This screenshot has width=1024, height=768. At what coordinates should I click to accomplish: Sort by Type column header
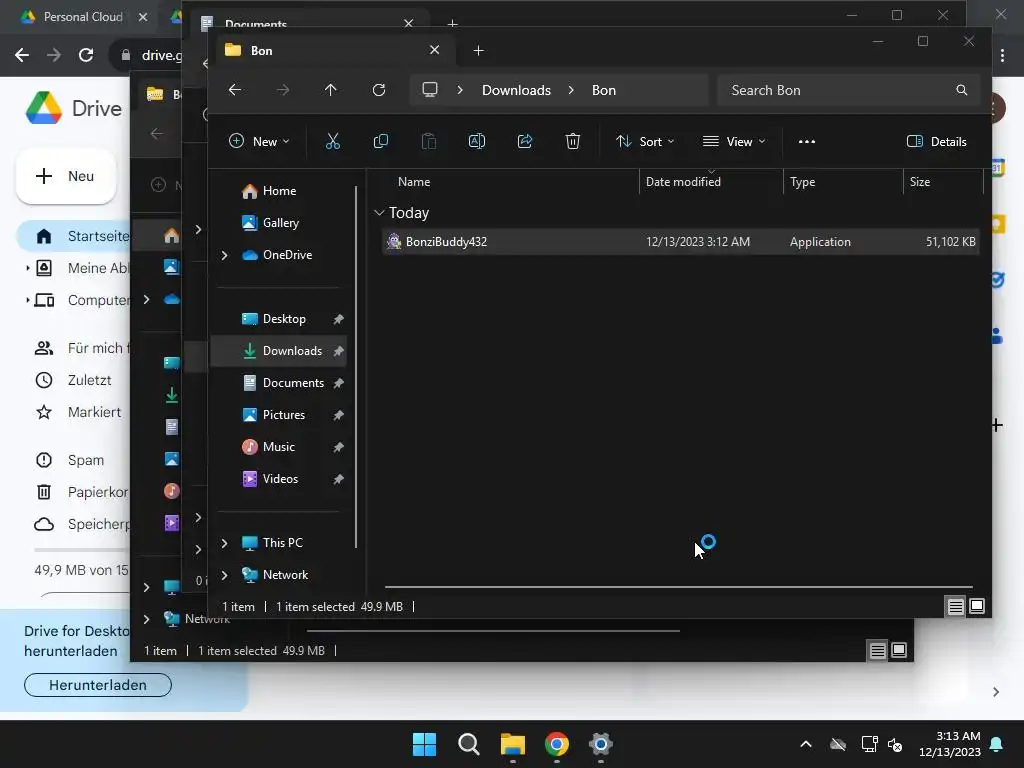[x=802, y=182]
